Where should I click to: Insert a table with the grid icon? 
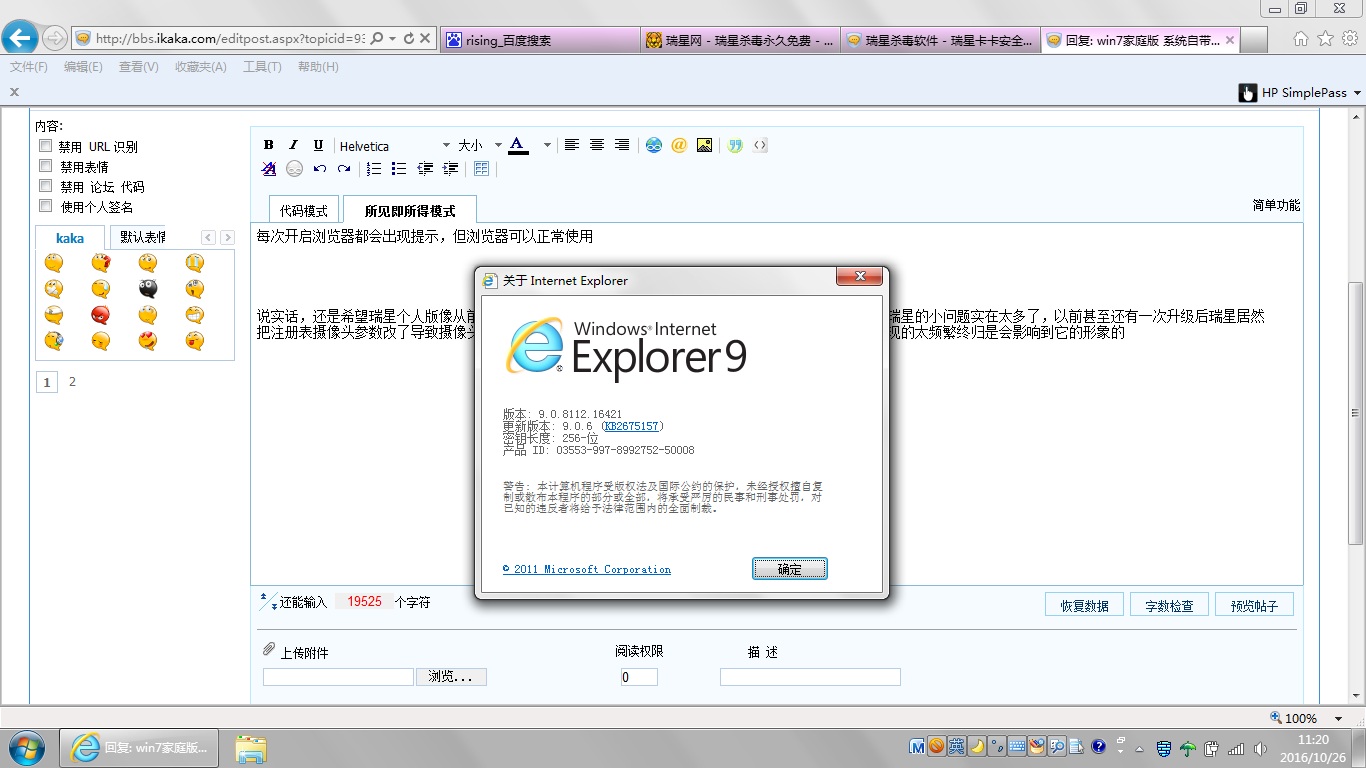481,169
